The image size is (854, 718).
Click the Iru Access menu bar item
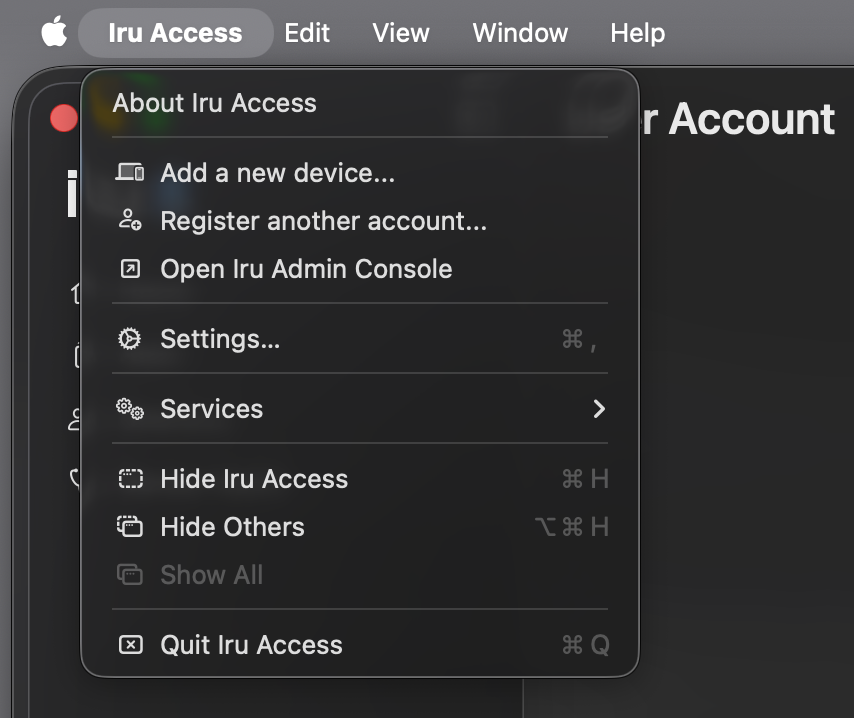coord(175,33)
